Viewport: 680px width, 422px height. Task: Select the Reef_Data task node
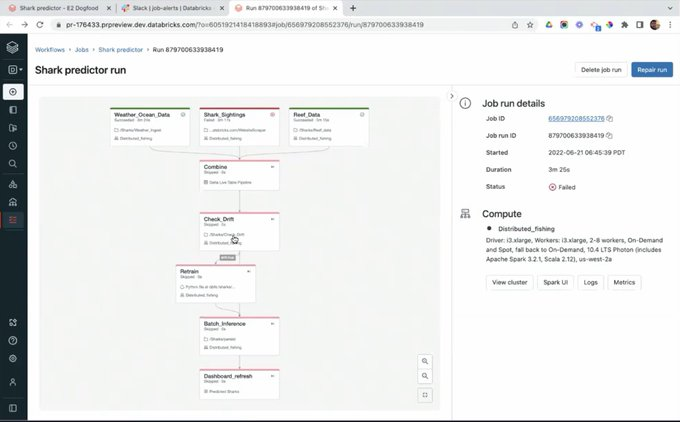(x=329, y=127)
